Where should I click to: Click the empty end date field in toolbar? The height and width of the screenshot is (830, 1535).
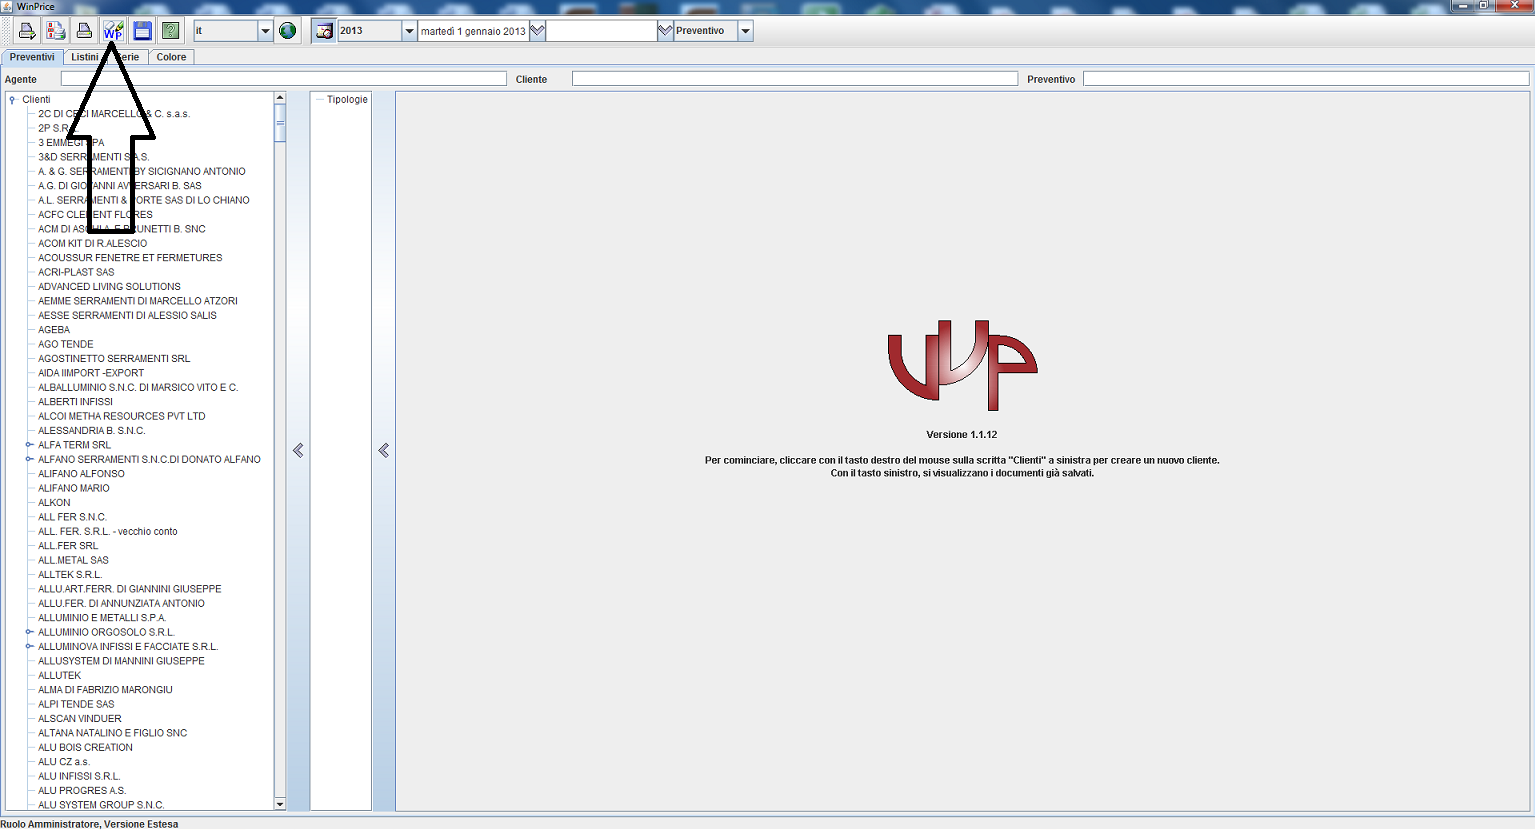point(602,31)
